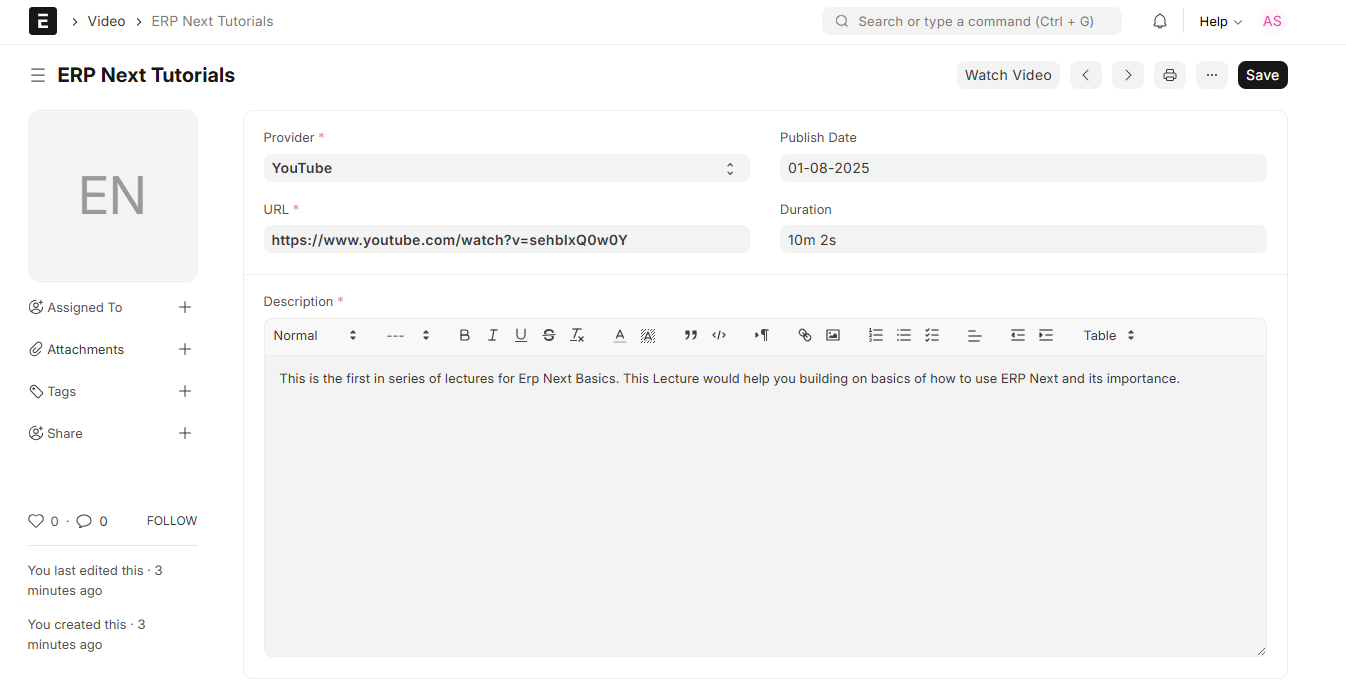Decrease indent in the editor
The height and width of the screenshot is (697, 1346).
pyautogui.click(x=1018, y=335)
